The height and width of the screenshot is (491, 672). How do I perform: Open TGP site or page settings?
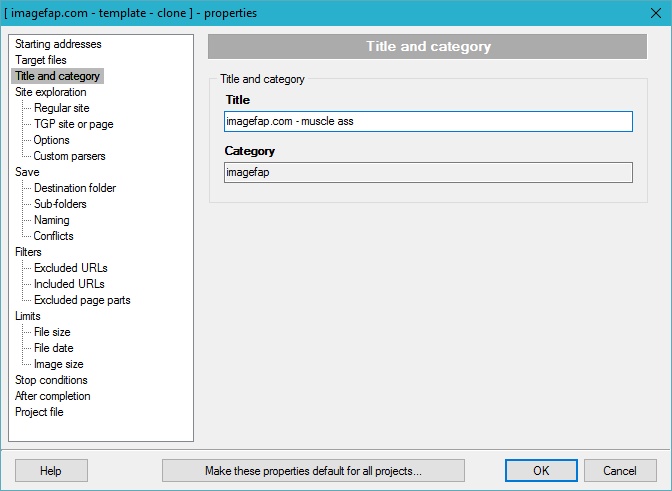click(x=74, y=124)
